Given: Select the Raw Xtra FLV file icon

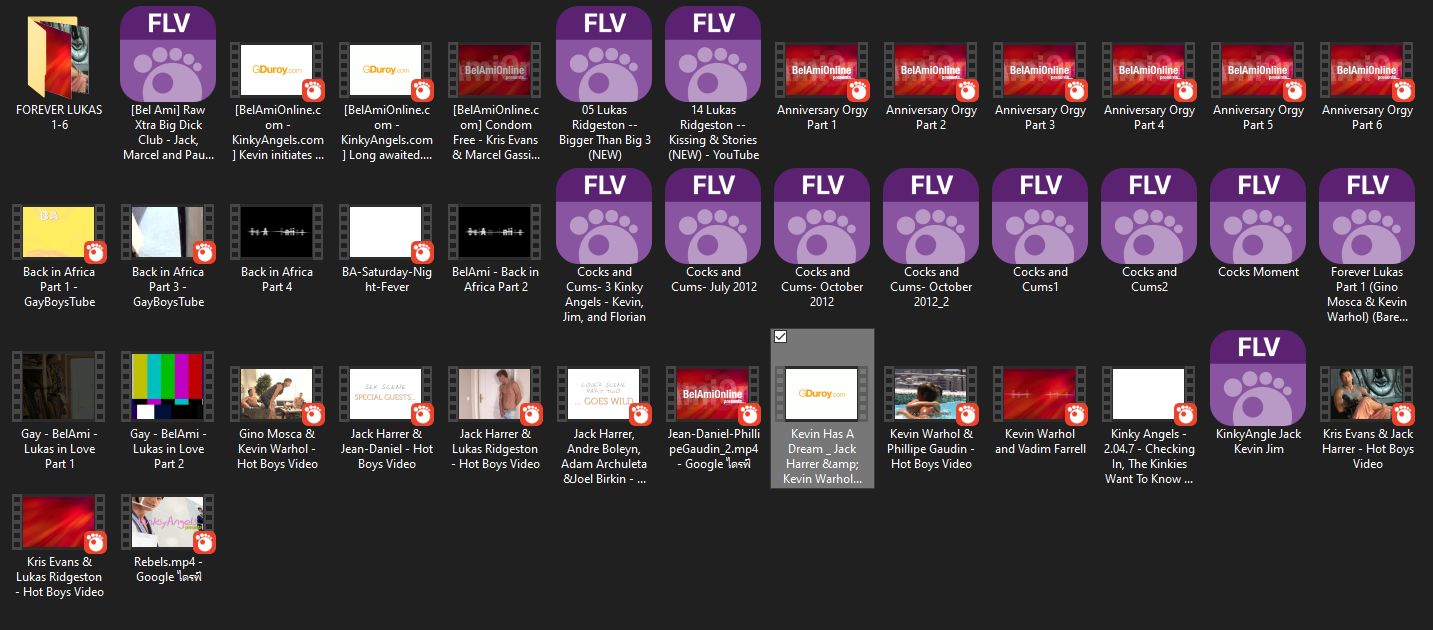Looking at the screenshot, I should click(168, 52).
